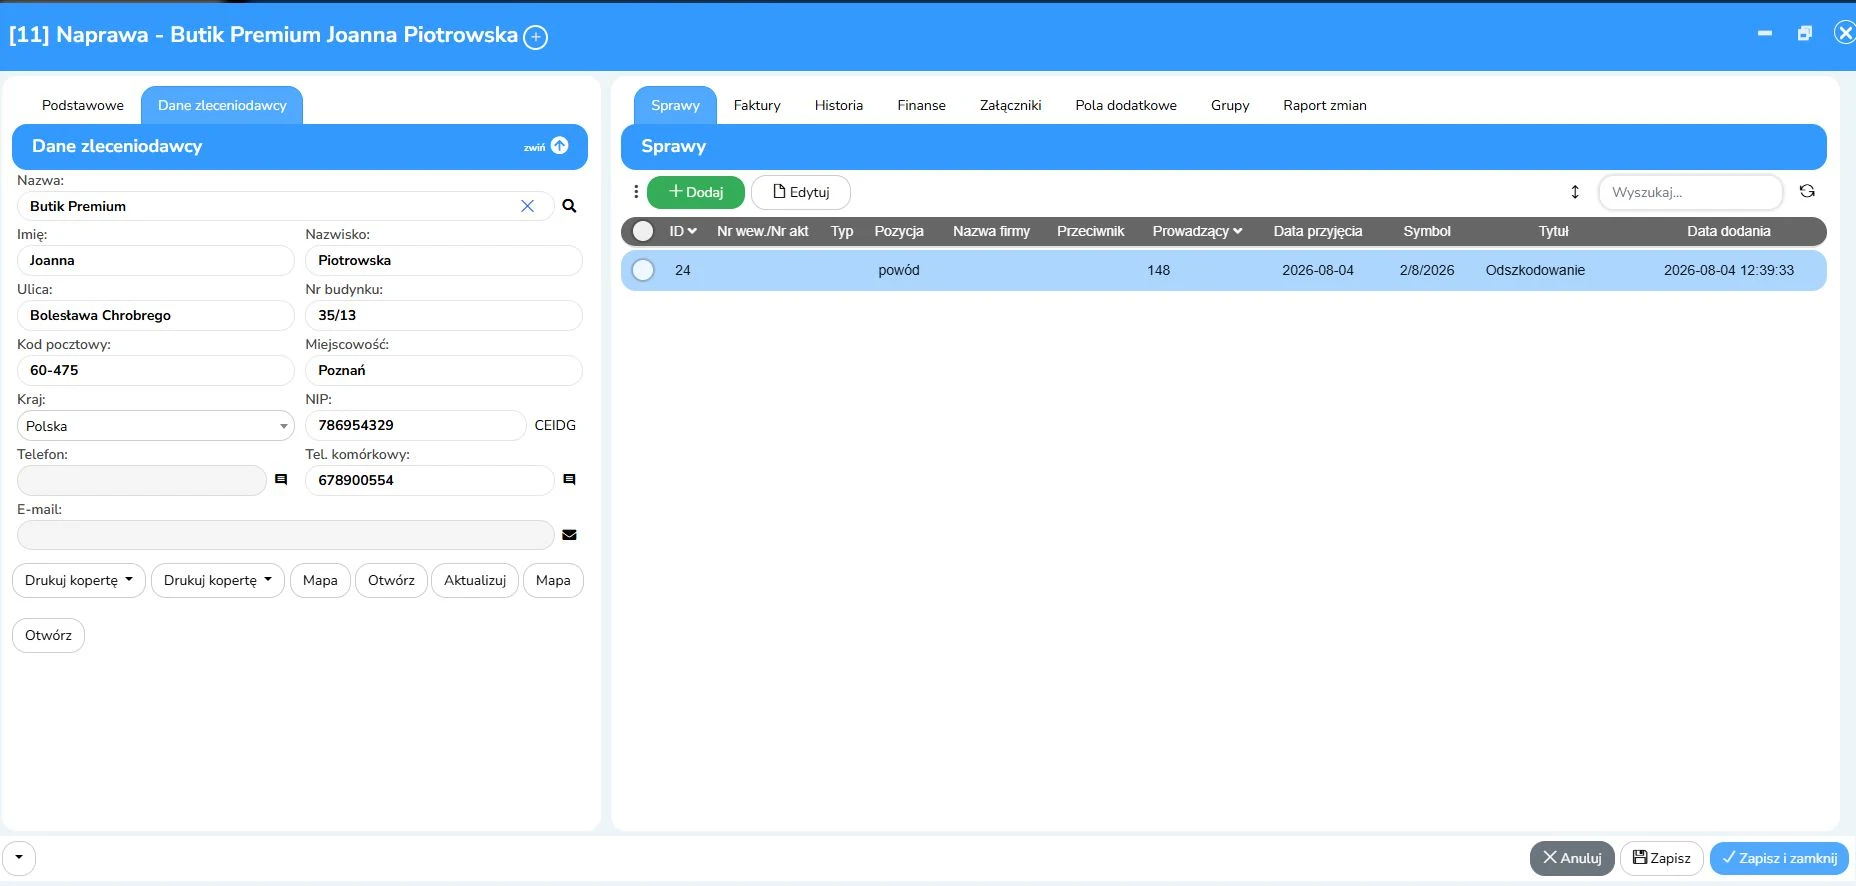The image size is (1856, 886).
Task: Open the Kraj dropdown showing Polska
Action: pyautogui.click(x=155, y=426)
